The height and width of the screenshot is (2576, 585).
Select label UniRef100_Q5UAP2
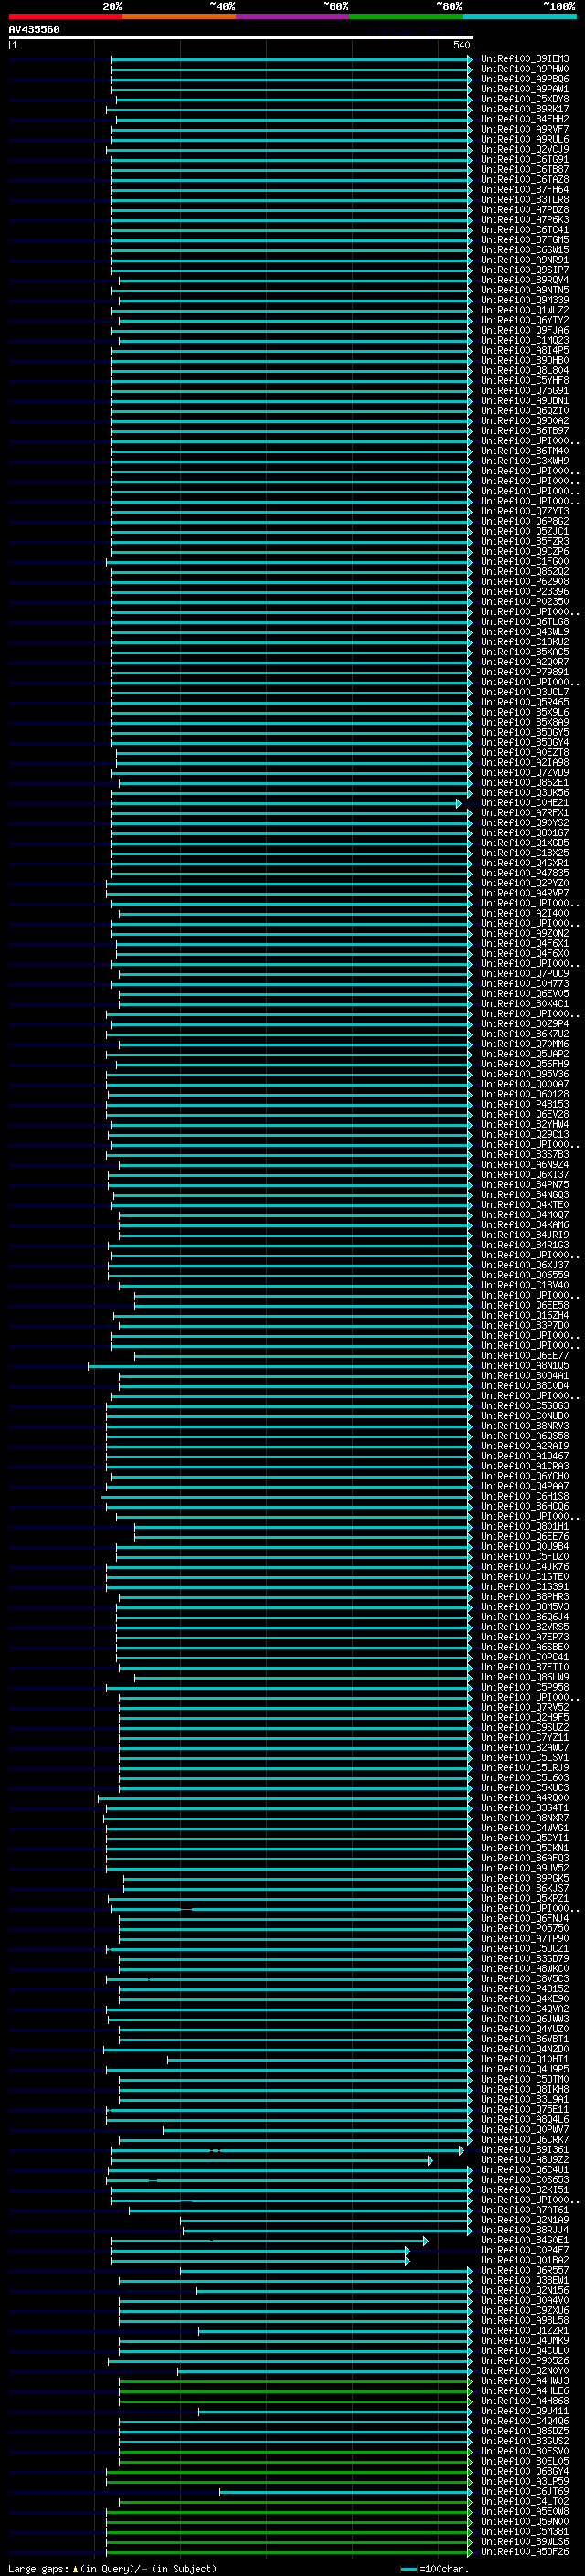(524, 1054)
